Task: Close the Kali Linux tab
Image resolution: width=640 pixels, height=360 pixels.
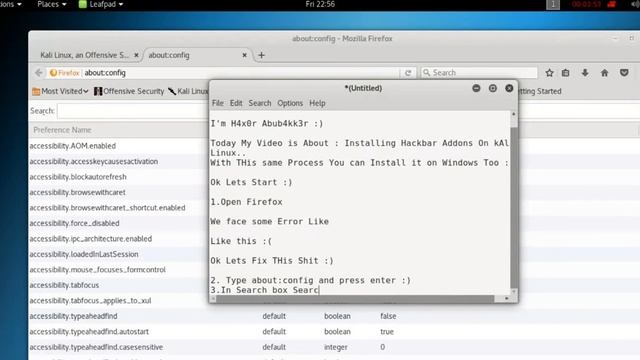Action: coord(136,55)
